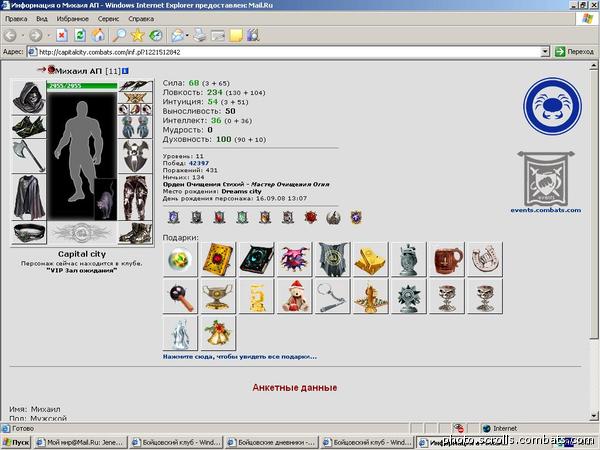
Task: Click the keychain gift
Action: coord(332,296)
